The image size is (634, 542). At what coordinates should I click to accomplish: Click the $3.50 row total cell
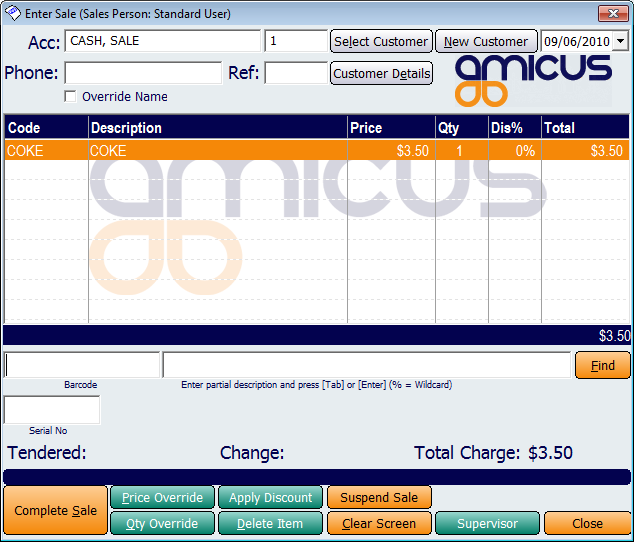[x=585, y=151]
